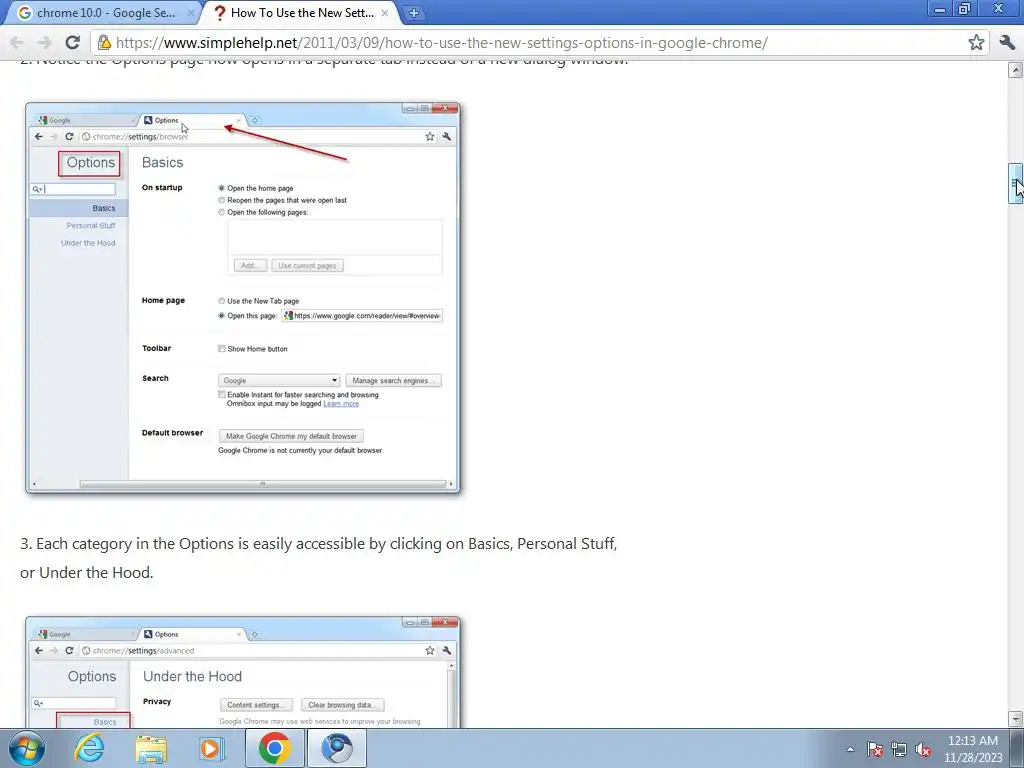The image size is (1024, 768).
Task: Click the step 3 text mentioning Personal Stuff
Action: coord(319,558)
